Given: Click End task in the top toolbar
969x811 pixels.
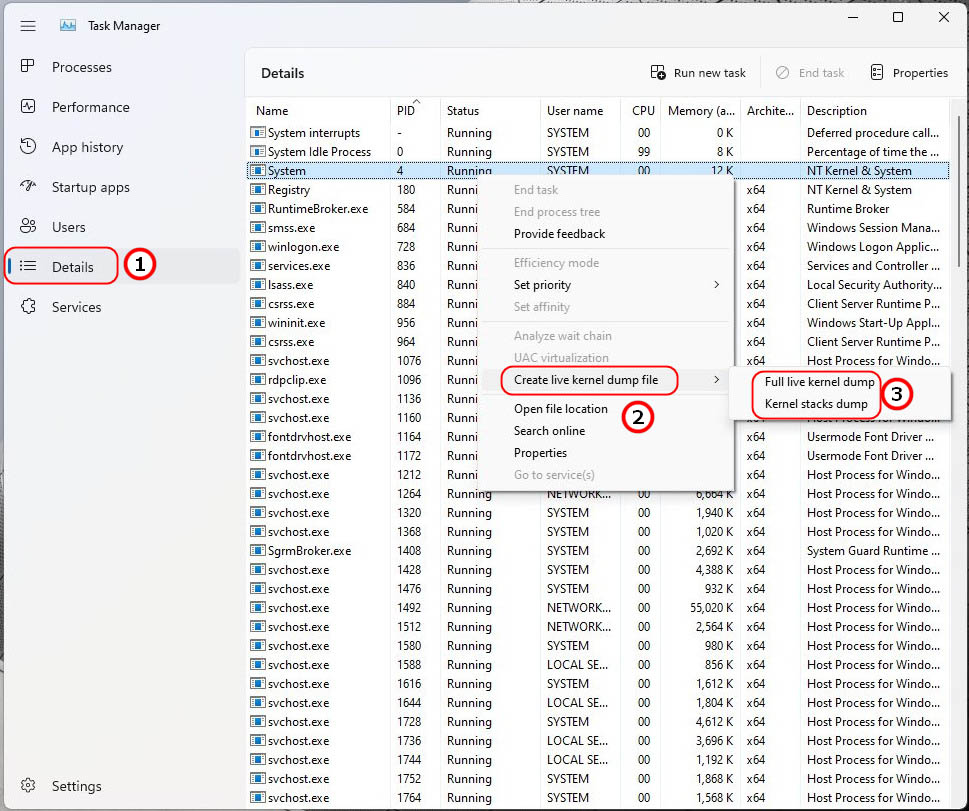Looking at the screenshot, I should (810, 73).
